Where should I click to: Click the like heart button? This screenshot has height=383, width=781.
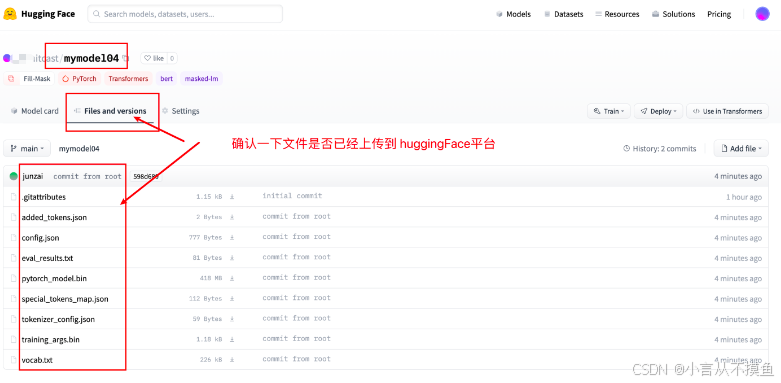tap(154, 58)
